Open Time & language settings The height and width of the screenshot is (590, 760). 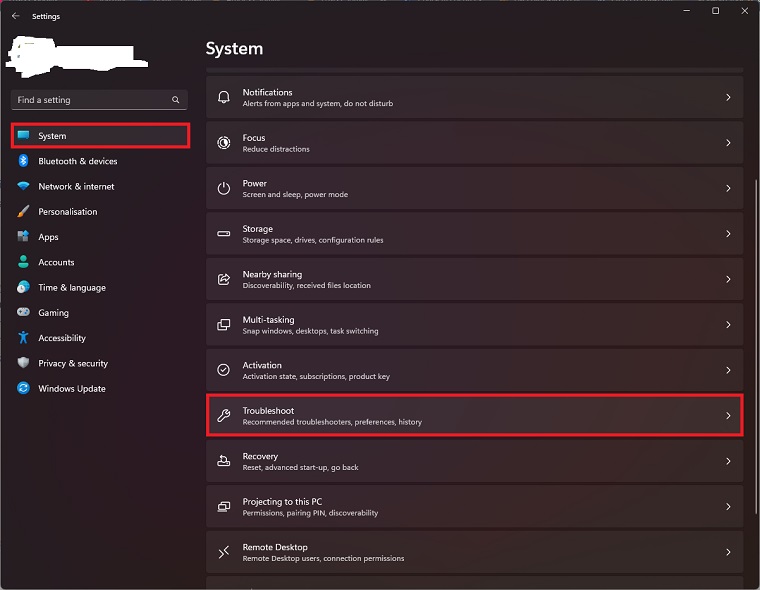71,288
